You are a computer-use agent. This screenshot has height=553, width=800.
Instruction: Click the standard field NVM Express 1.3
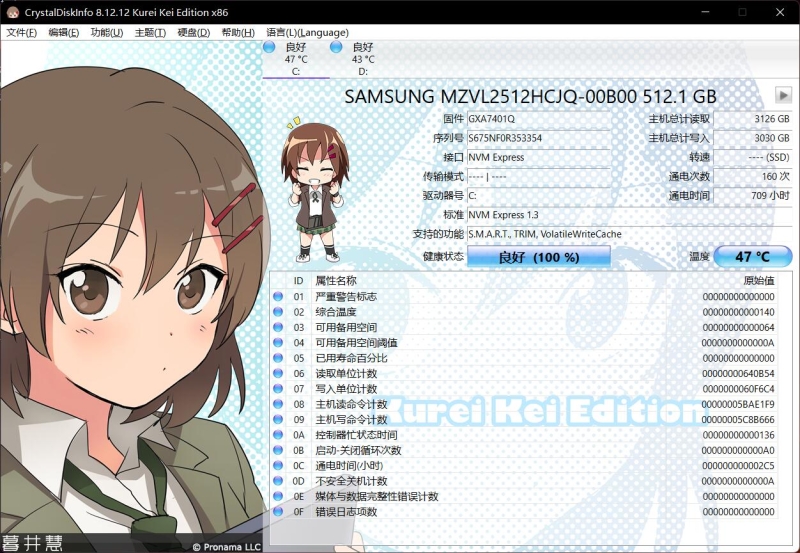[x=629, y=215]
